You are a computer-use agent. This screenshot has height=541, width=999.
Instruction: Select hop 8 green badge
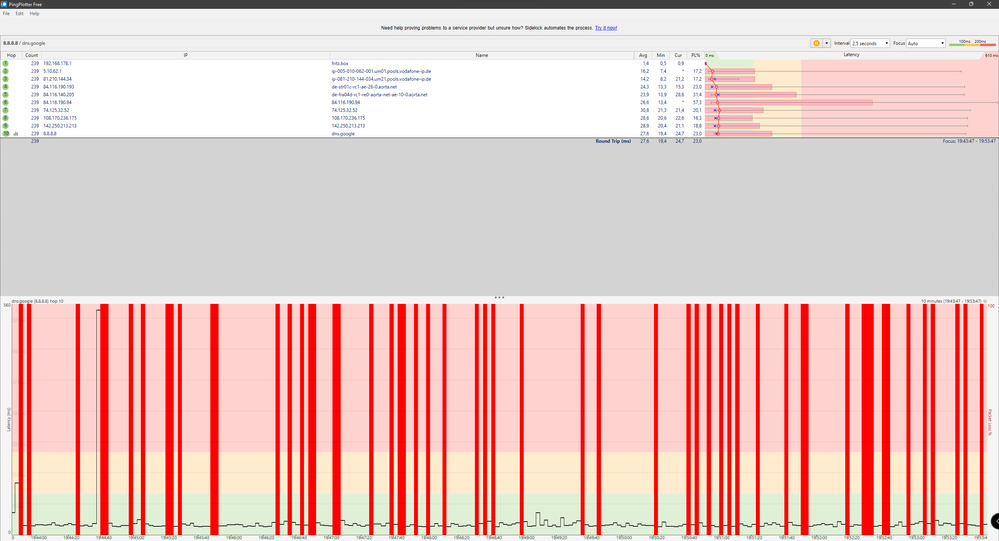6,118
